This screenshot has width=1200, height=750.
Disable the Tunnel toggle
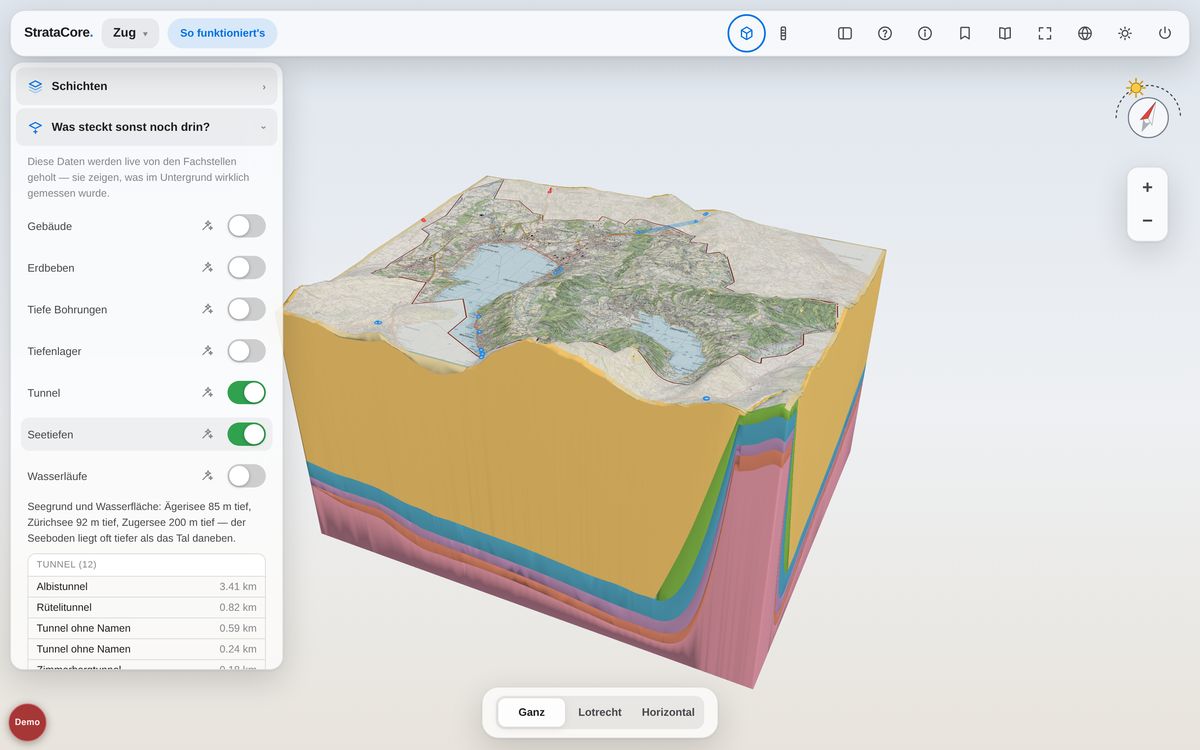coord(247,393)
